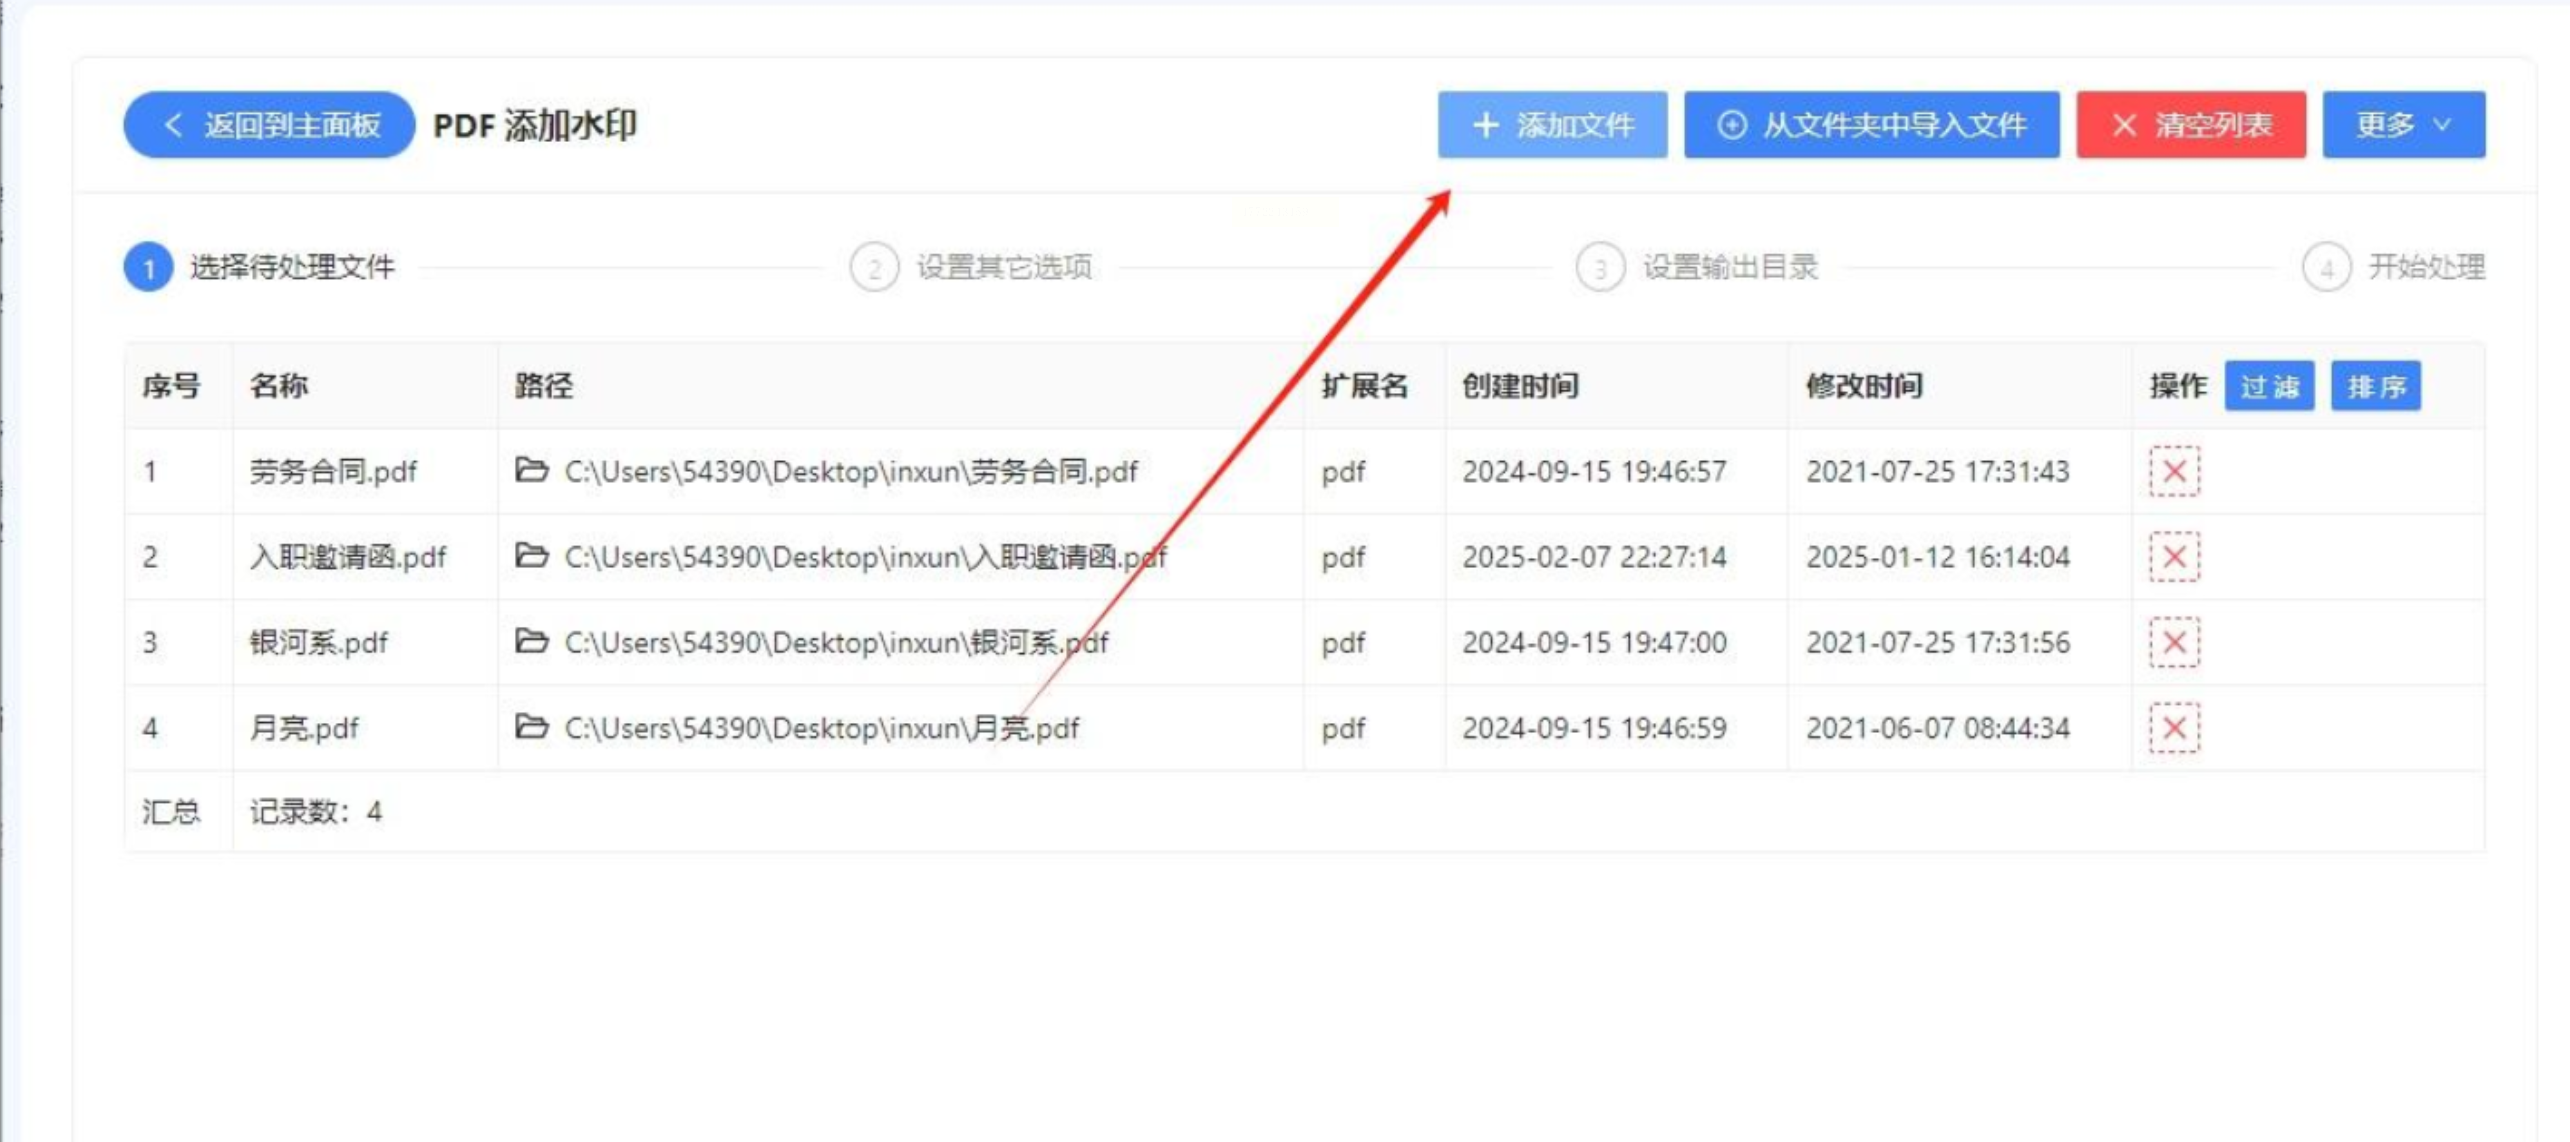Click 从文件夹中导入文件 button
This screenshot has height=1142, width=2570.
click(x=1871, y=125)
